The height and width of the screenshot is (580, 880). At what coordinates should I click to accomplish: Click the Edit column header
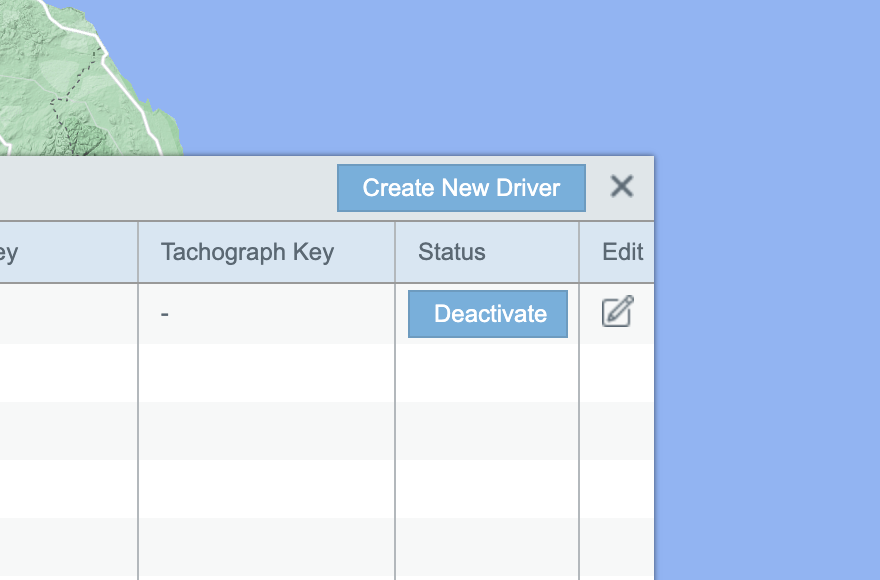pos(621,252)
